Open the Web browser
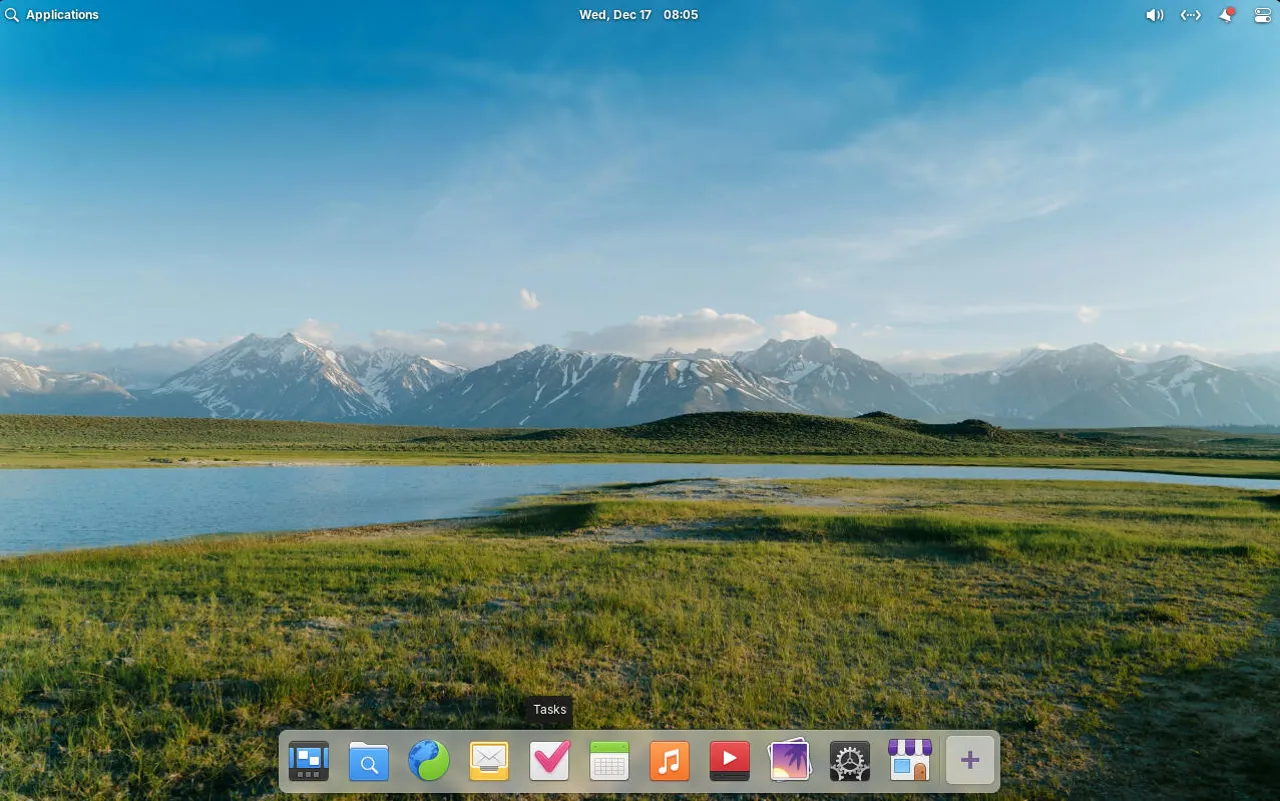The width and height of the screenshot is (1280, 801). click(428, 760)
